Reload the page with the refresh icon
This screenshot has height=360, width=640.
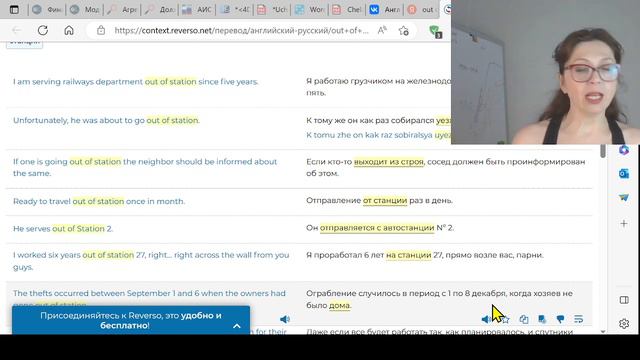(43, 30)
